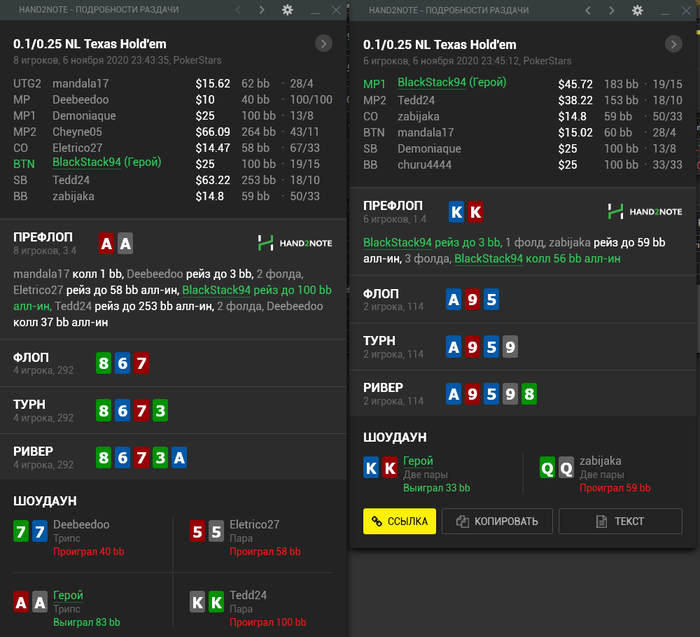Click Проиграл 100 bb result text
Screen dimensions: 700x637
pyautogui.click(x=268, y=622)
